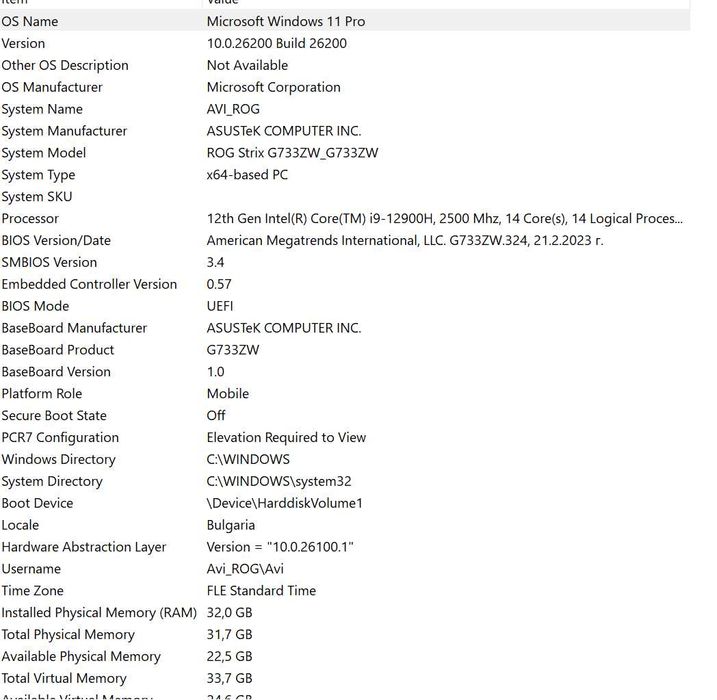Image resolution: width=717 pixels, height=700 pixels.
Task: Select the BaseBoard Version label
Action: coord(56,372)
